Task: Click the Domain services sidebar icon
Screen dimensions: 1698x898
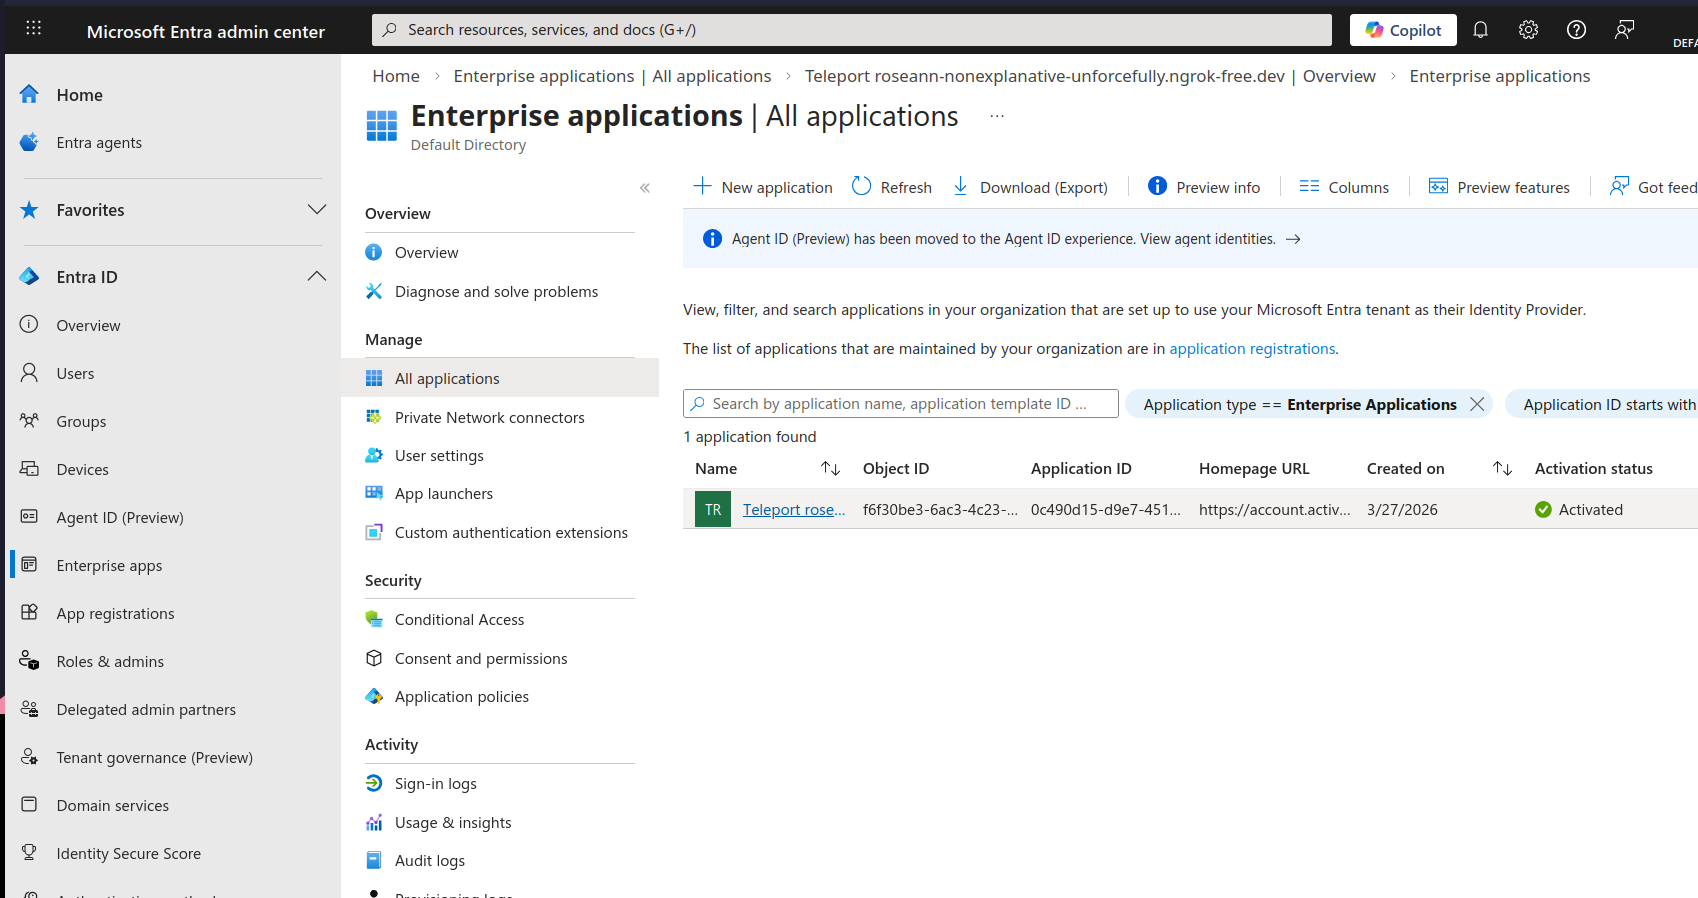Action: 30,805
